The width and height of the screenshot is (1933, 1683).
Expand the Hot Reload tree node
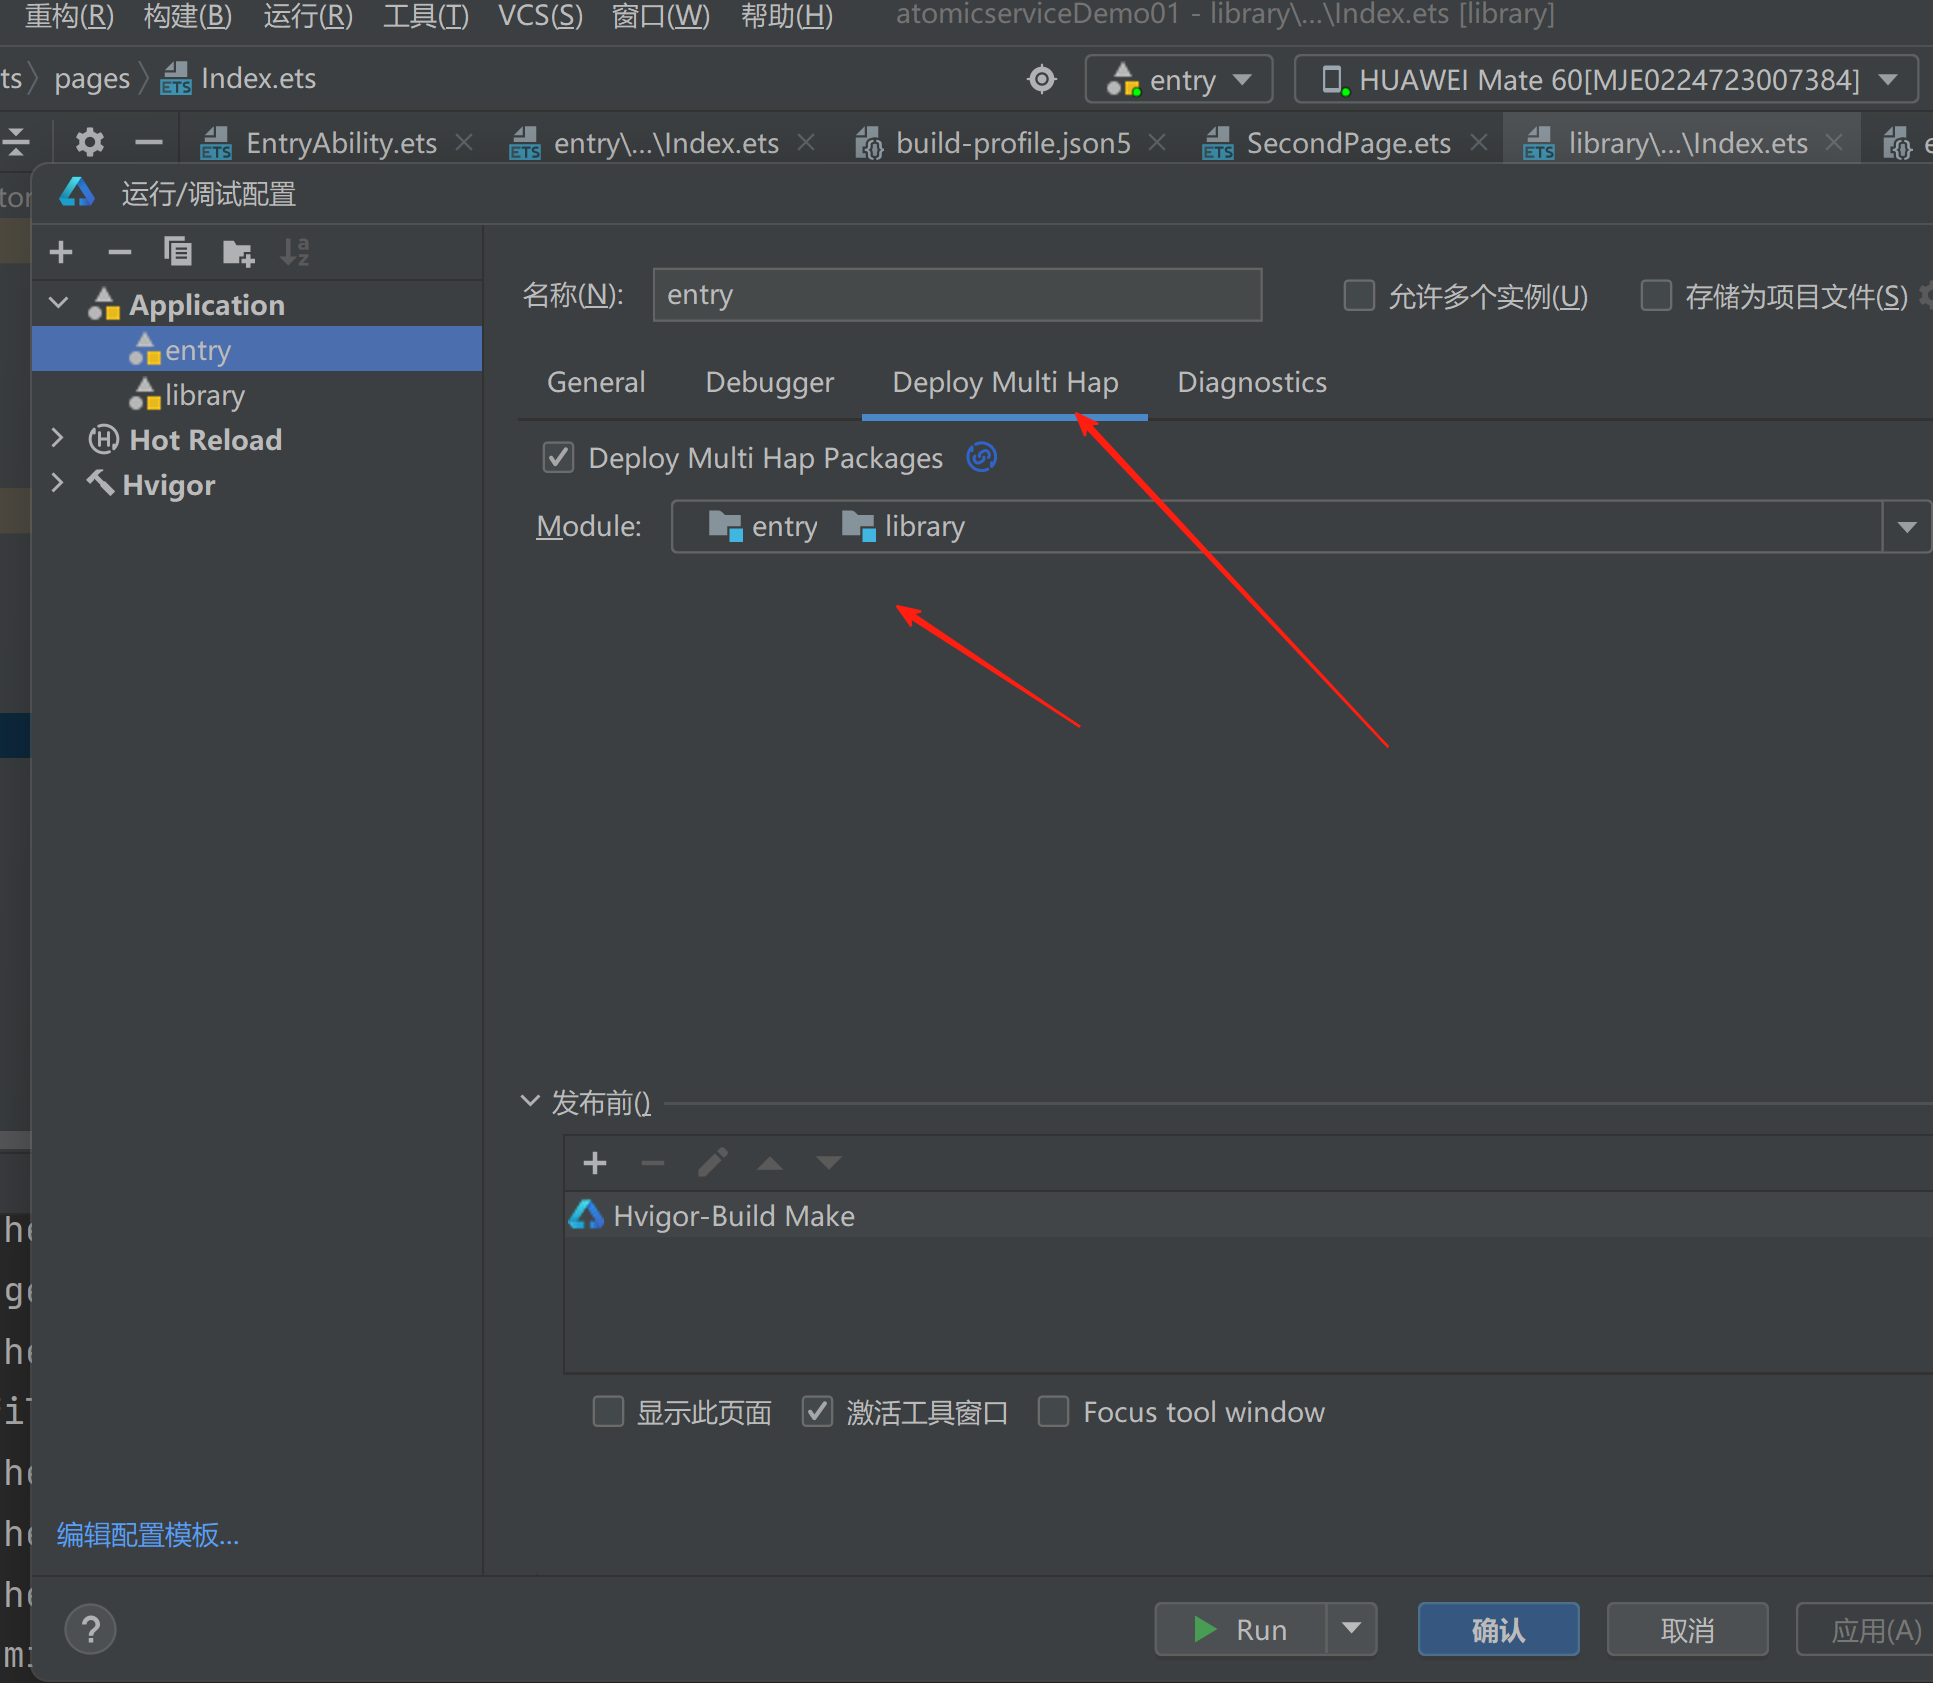pos(58,438)
